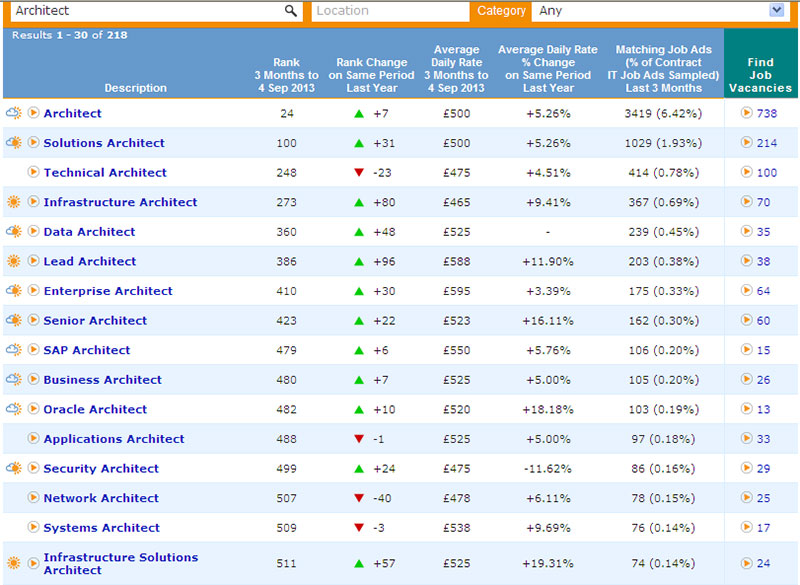Click the cloud icon beside SAP Architect
The height and width of the screenshot is (585, 800).
[x=14, y=349]
